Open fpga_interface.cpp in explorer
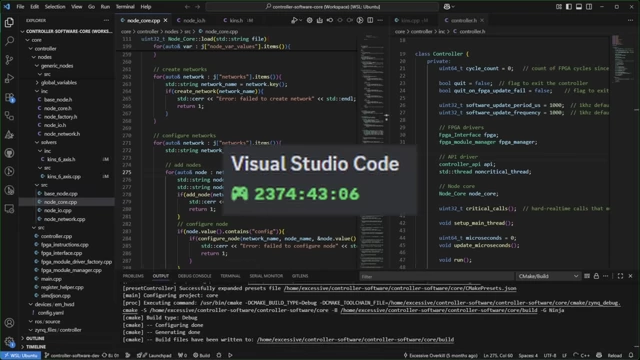Image resolution: width=640 pixels, height=360 pixels. [x=61, y=253]
